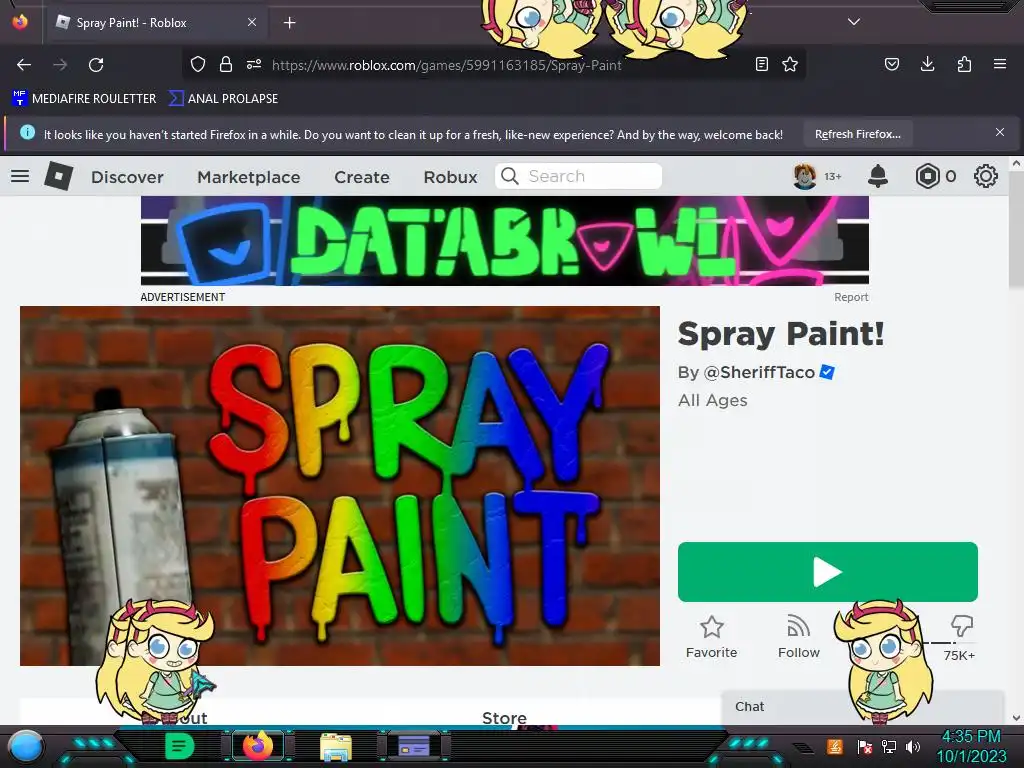Click the roblox.com address bar URL
The height and width of the screenshot is (768, 1024).
[447, 65]
